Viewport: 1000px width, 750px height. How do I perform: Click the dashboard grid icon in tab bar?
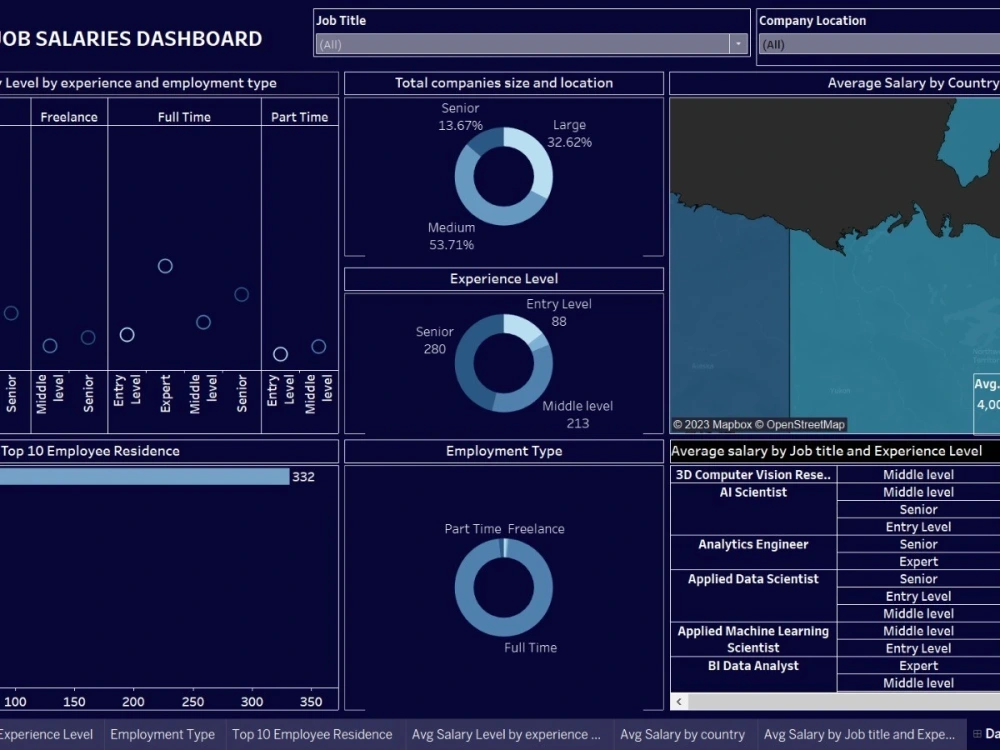click(x=977, y=734)
